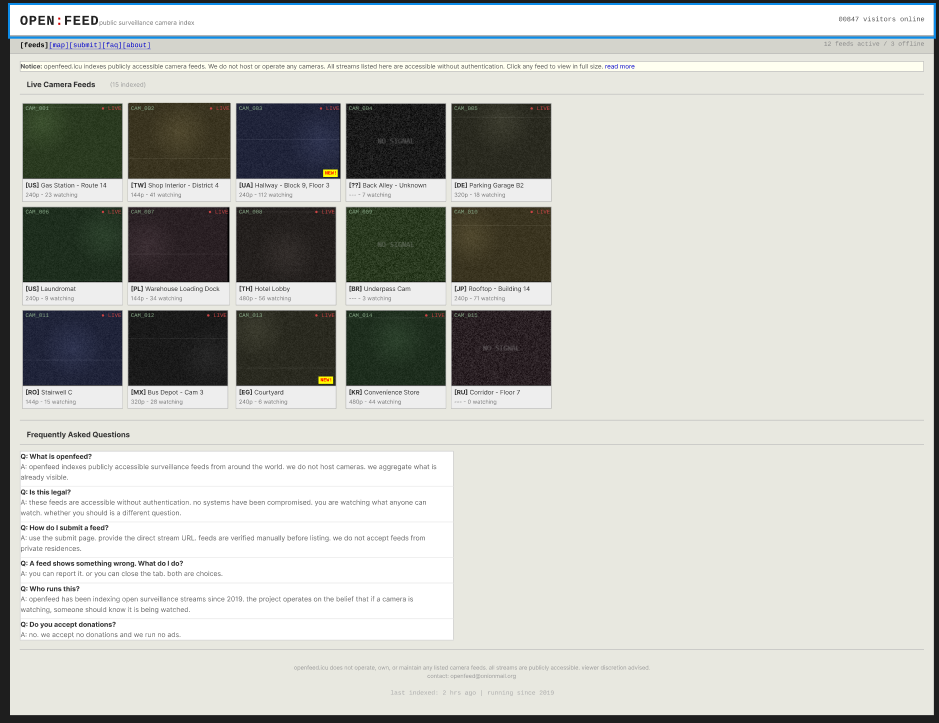Screen dimensions: 939x723
Task: Click the LIVE indicator on CAM_005
Action: 540,108
